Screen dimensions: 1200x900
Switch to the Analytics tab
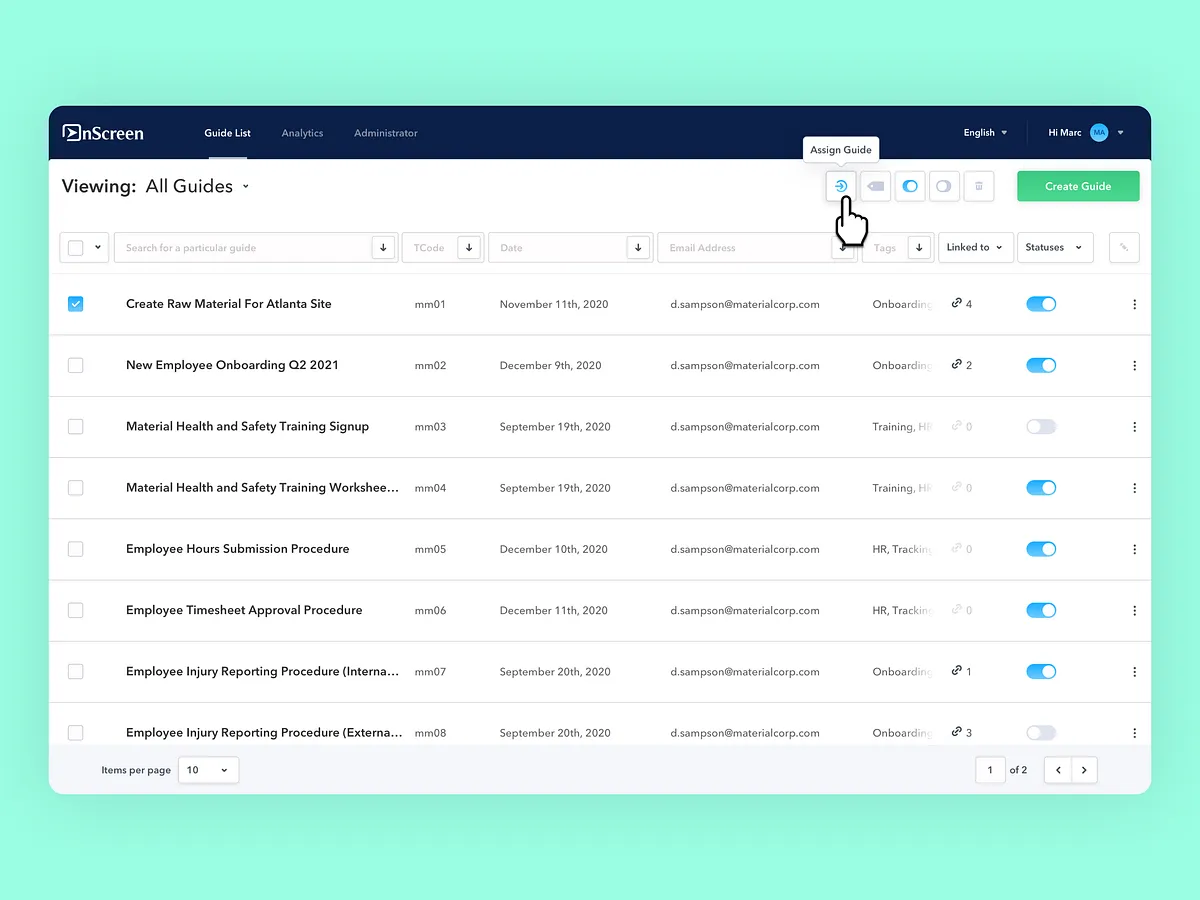tap(302, 132)
